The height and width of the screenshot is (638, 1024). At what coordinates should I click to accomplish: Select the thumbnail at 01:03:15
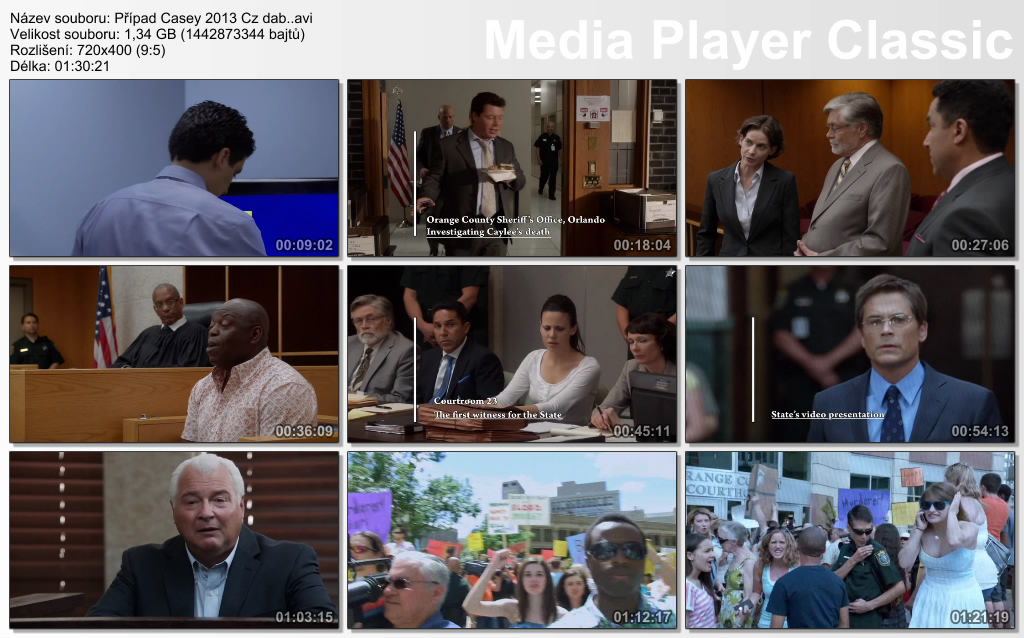[174, 539]
